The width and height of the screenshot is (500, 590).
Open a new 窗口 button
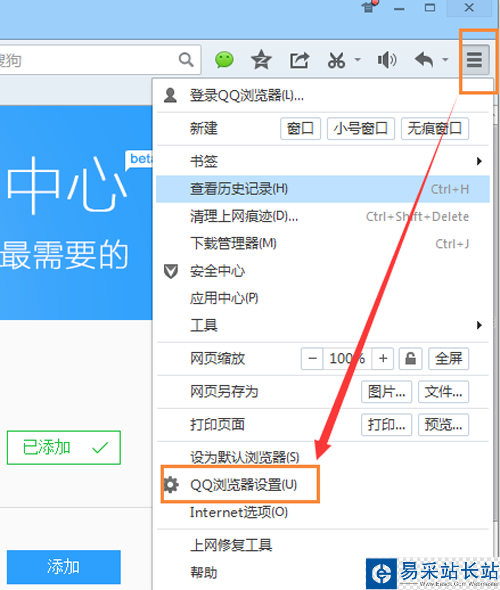(x=300, y=129)
